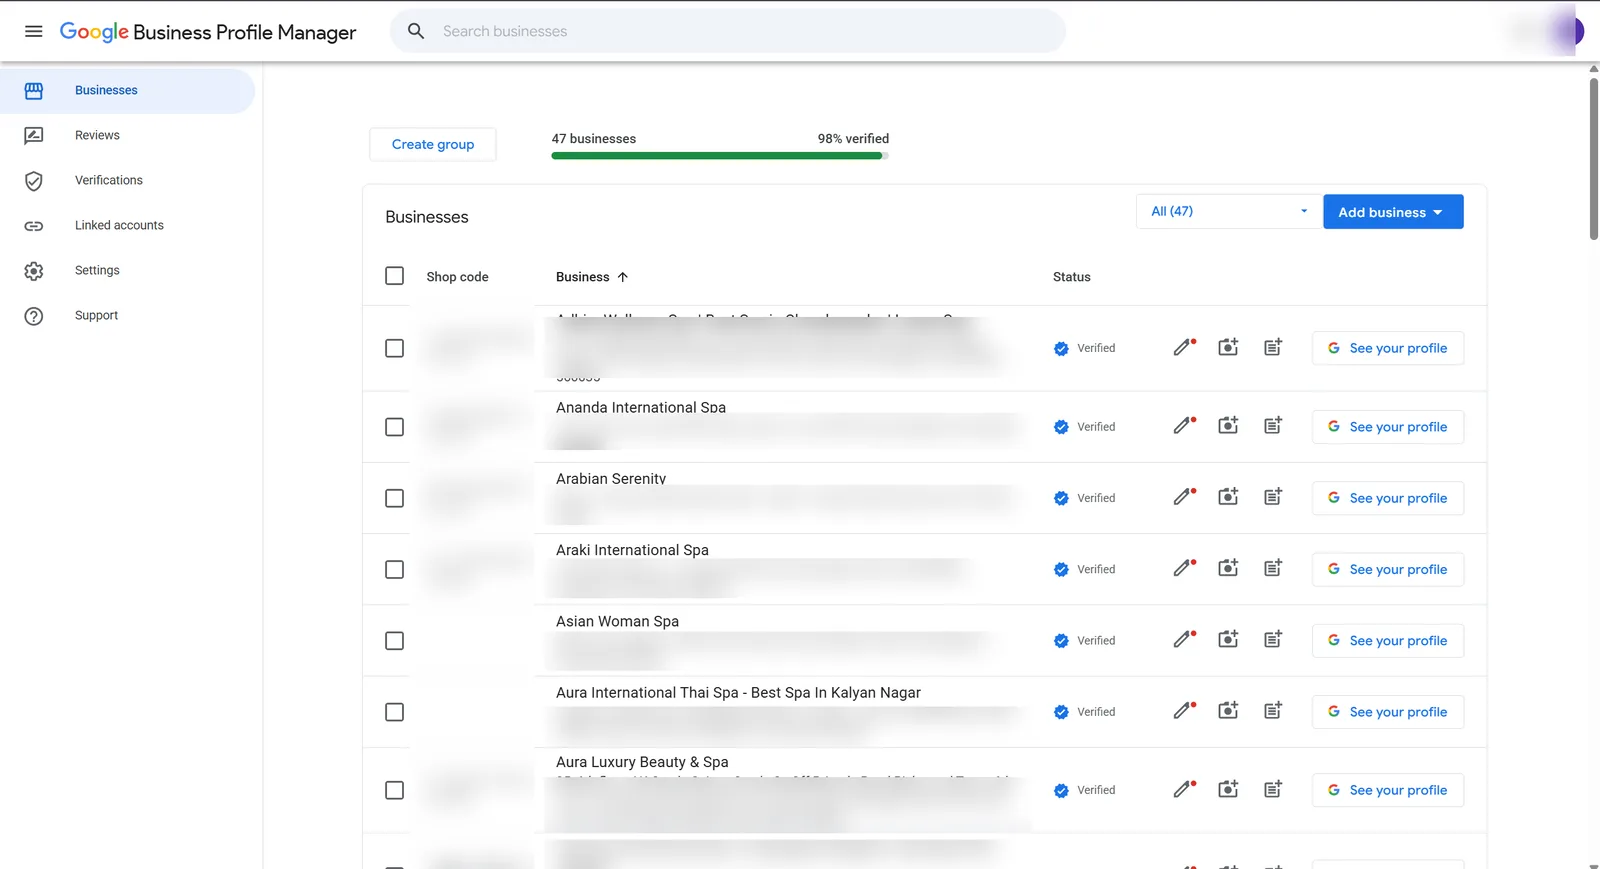Edit profile pencil for Araki International Spa
1600x869 pixels.
tap(1184, 568)
